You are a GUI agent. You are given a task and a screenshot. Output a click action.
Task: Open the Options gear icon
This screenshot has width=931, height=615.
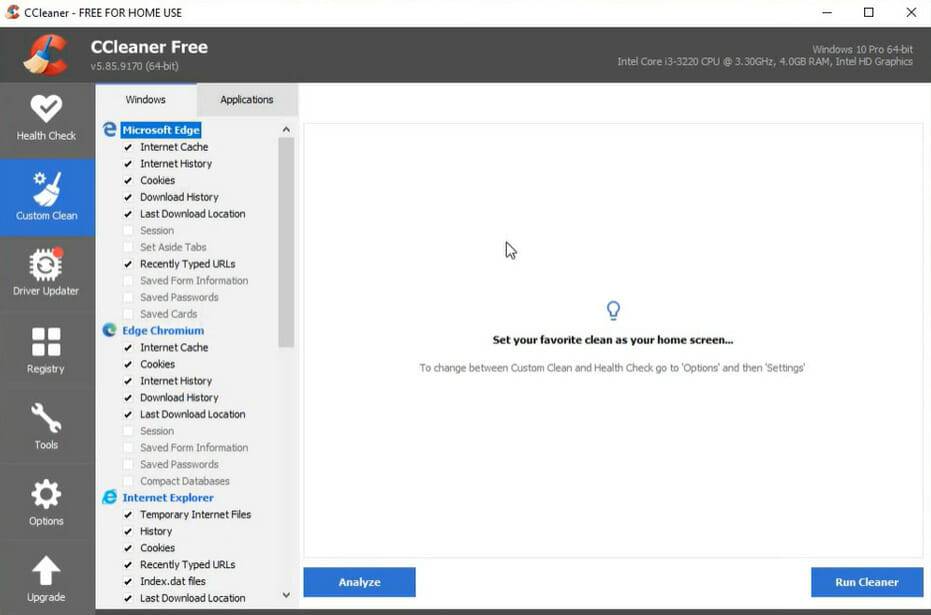tap(46, 502)
